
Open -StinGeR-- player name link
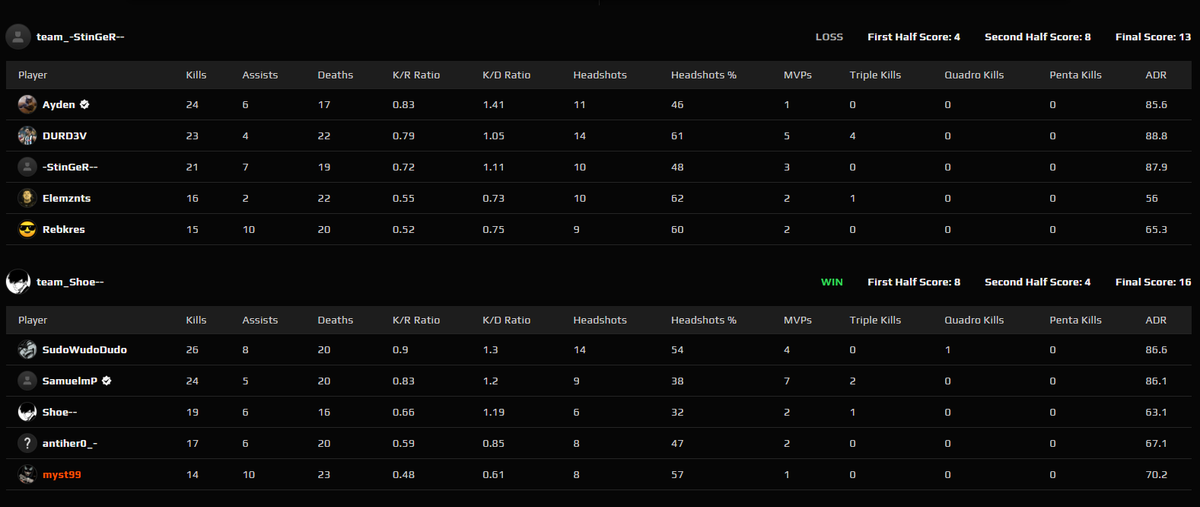point(71,167)
